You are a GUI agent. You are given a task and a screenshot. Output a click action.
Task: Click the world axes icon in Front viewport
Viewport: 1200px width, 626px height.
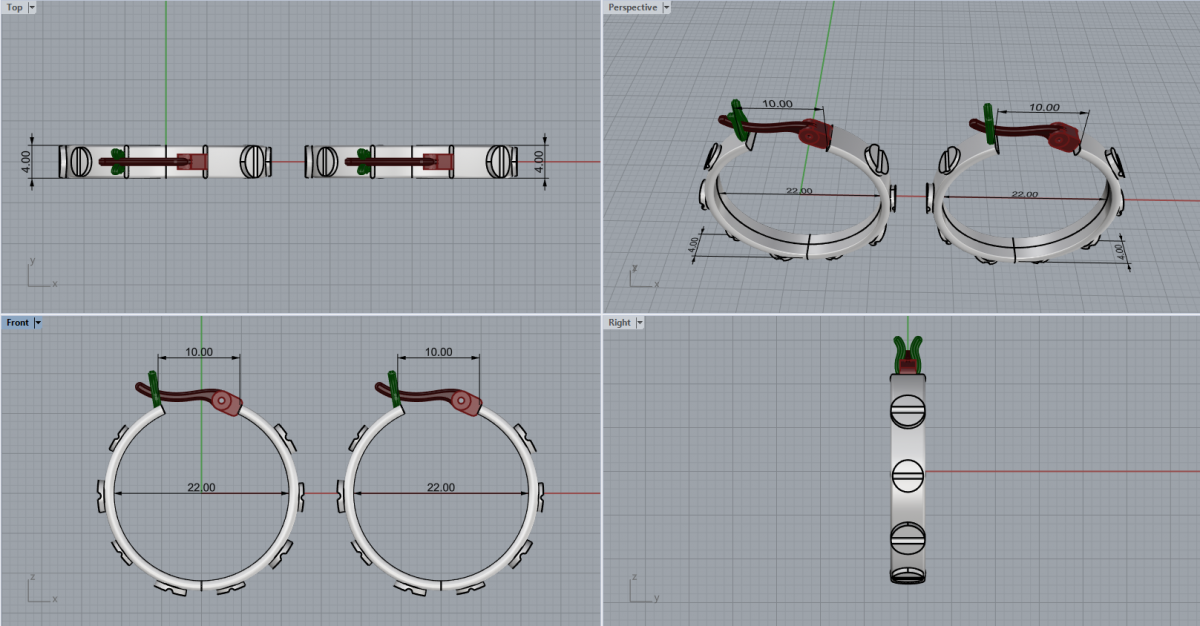40,588
